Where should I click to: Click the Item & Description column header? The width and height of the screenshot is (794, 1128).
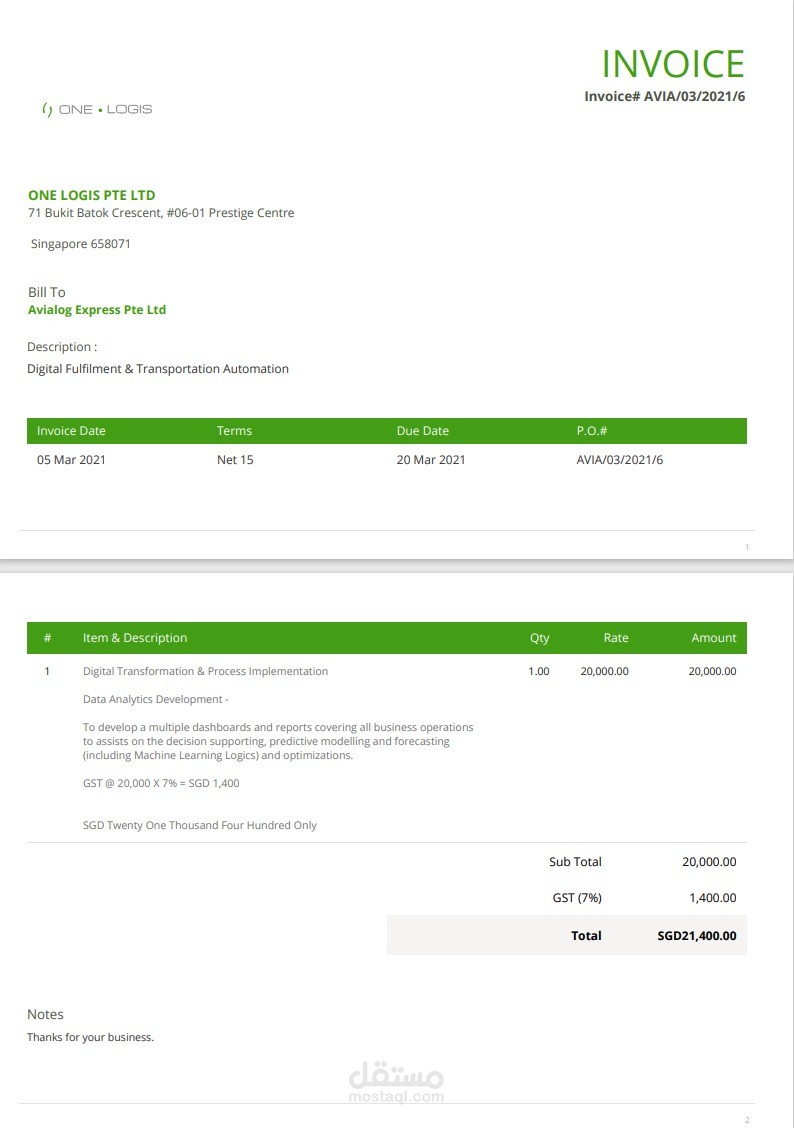pos(135,638)
